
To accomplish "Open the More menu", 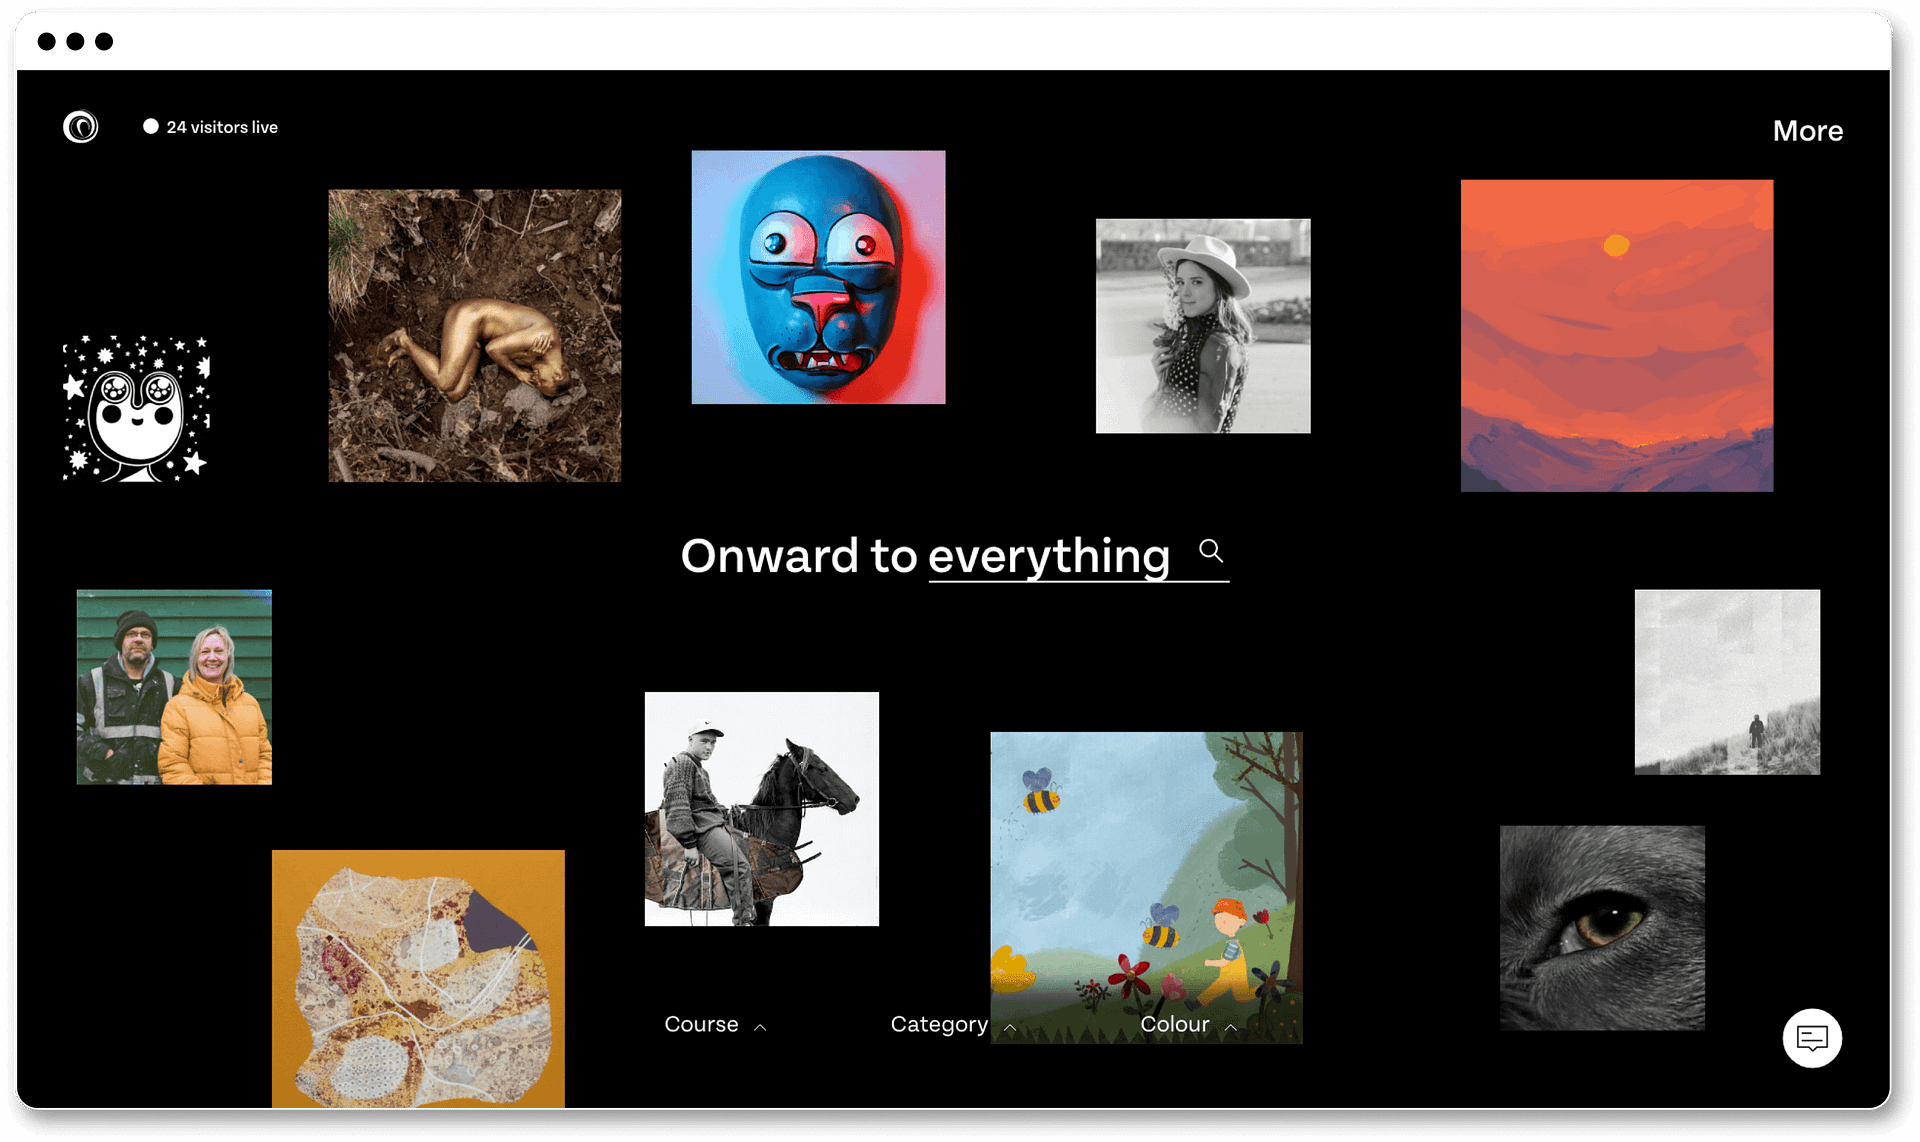I will click(x=1807, y=130).
